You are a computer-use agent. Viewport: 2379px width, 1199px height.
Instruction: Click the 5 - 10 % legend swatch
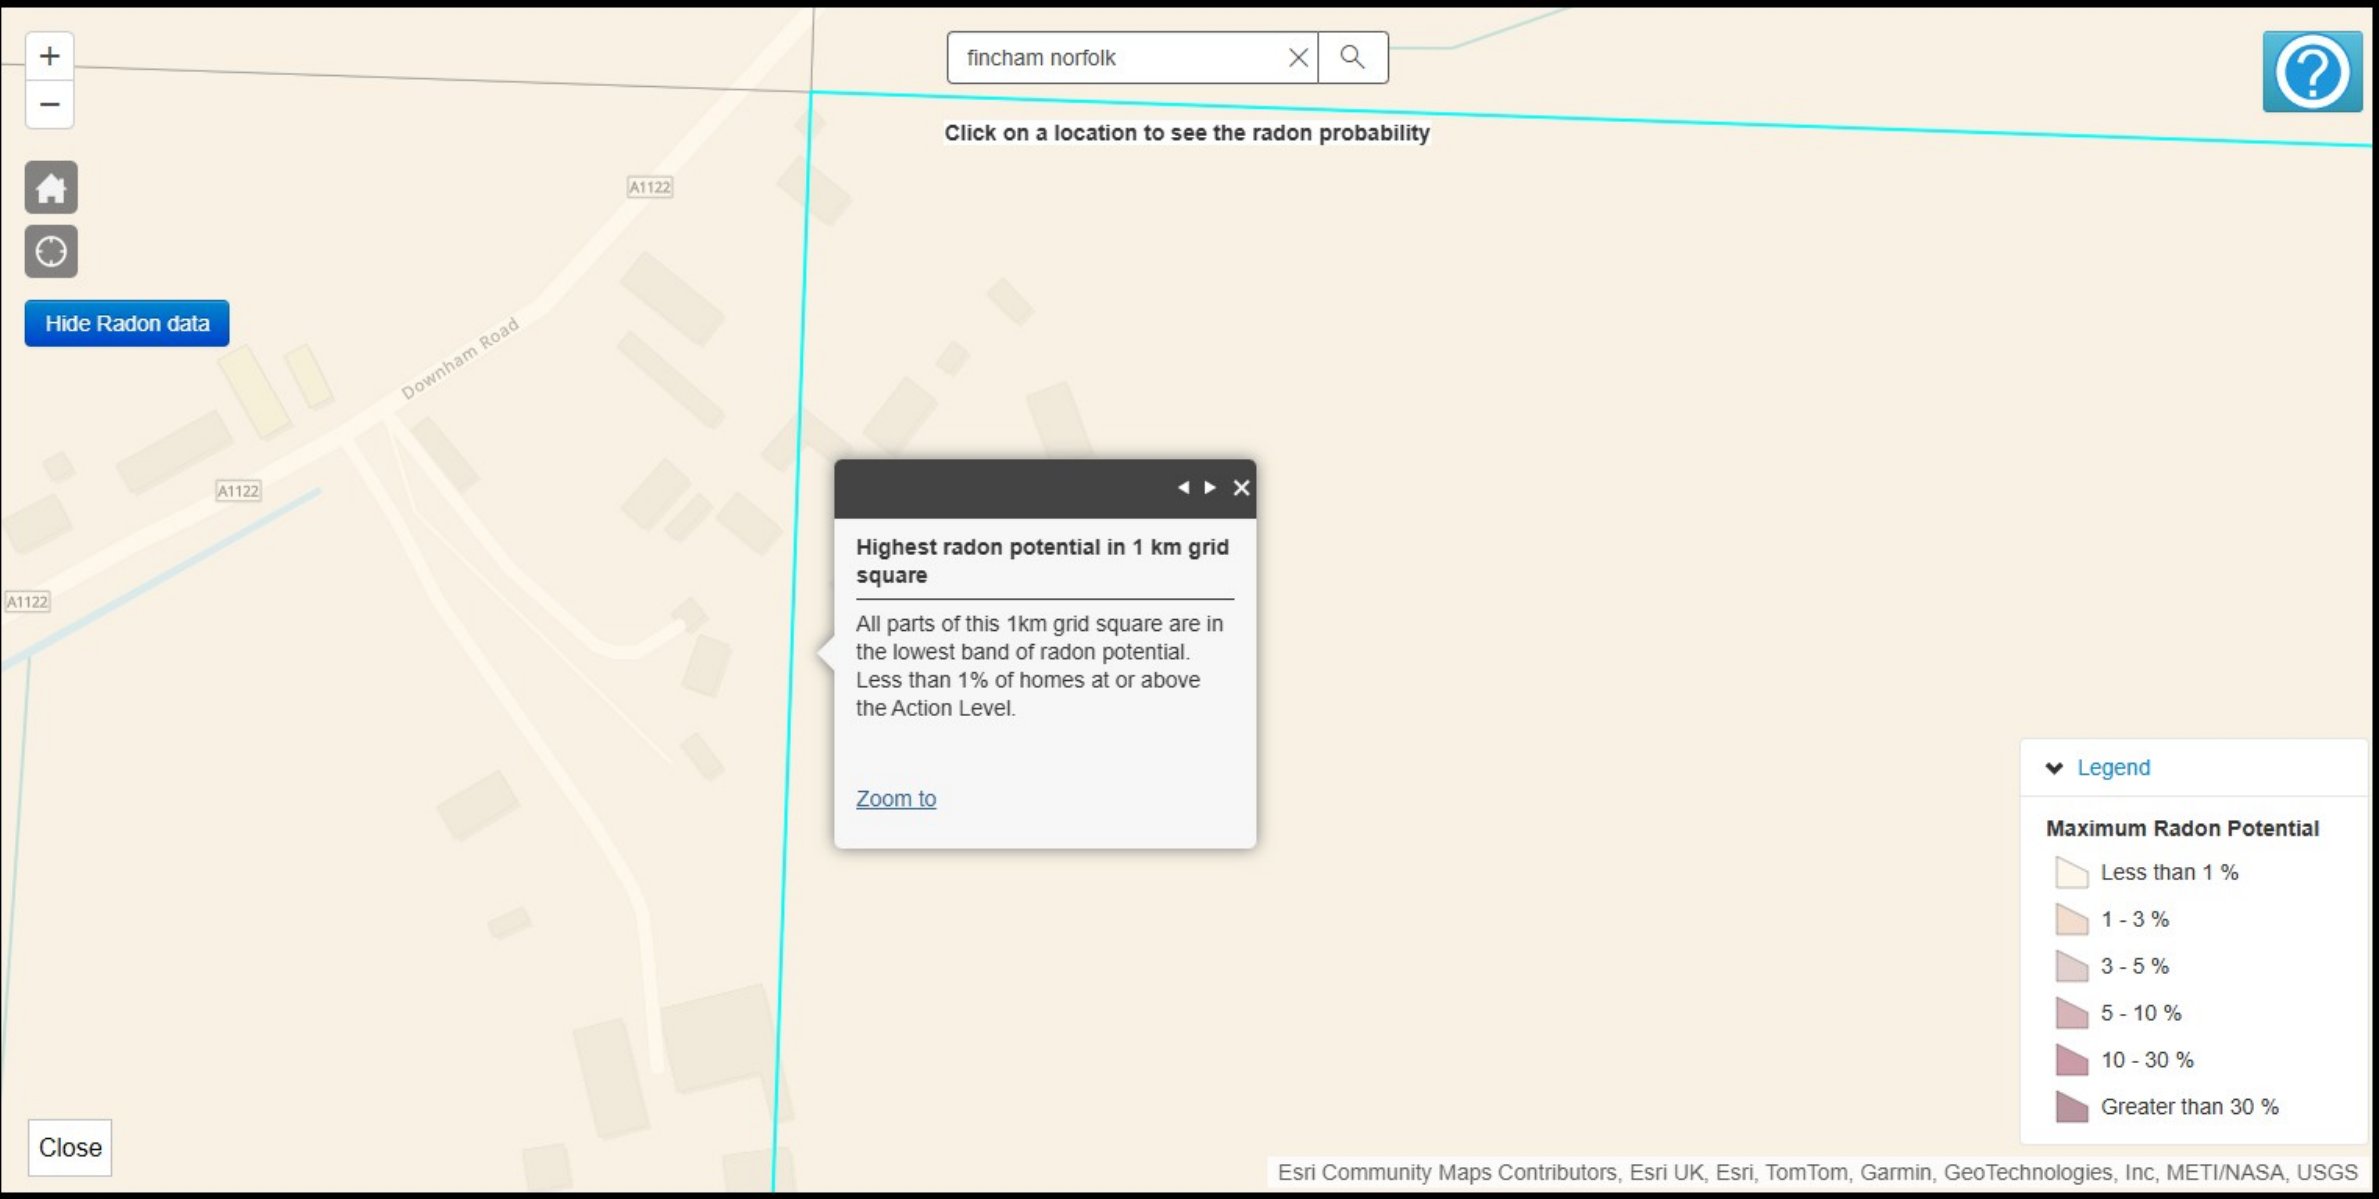coord(2071,1014)
